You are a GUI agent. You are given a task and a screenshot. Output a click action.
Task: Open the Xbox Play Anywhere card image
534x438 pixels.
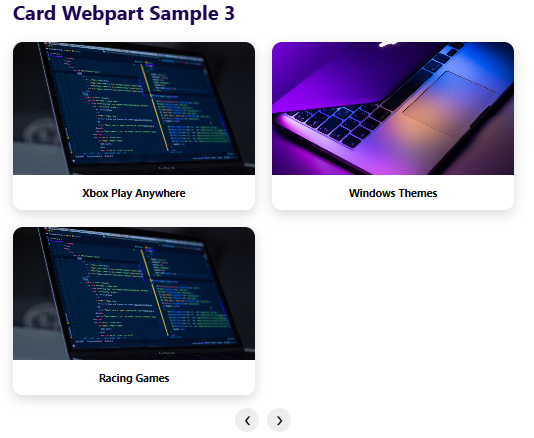pyautogui.click(x=134, y=108)
